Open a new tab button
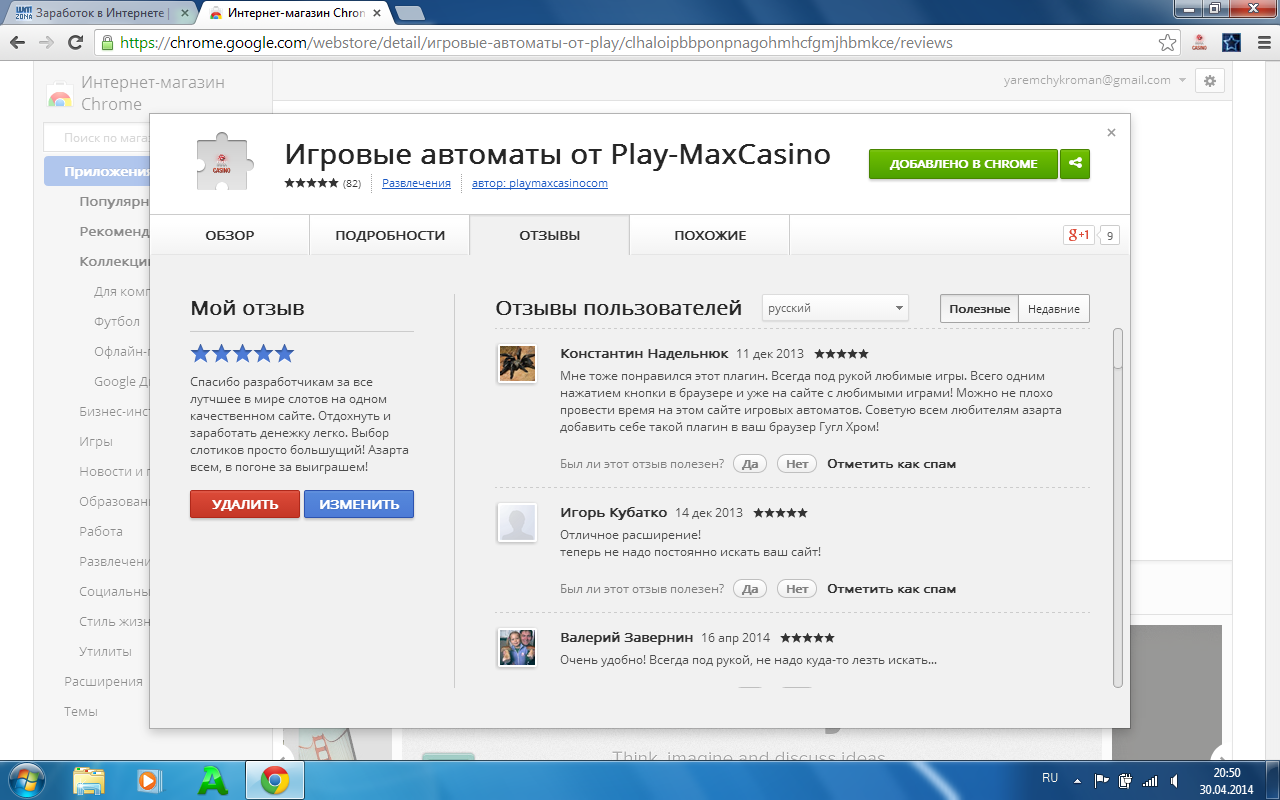The width and height of the screenshot is (1280, 800). coord(409,13)
